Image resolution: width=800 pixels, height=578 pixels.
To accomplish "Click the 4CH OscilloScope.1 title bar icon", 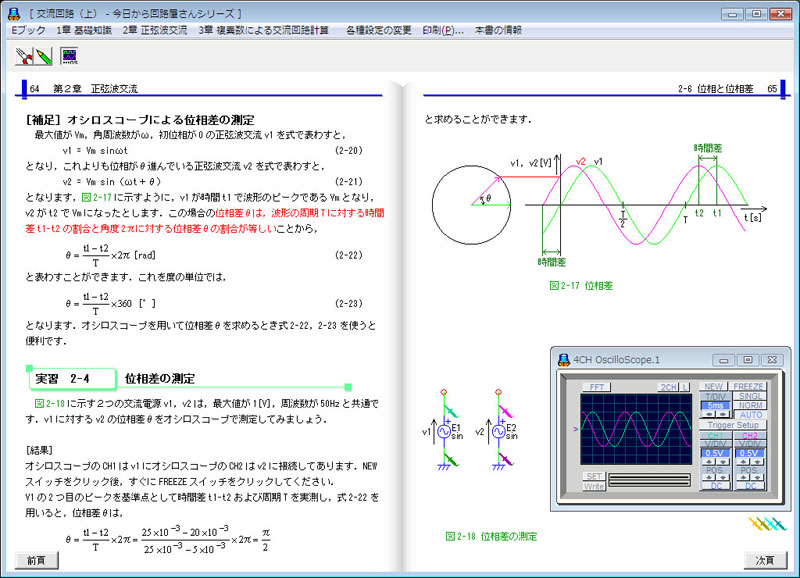I will 564,360.
